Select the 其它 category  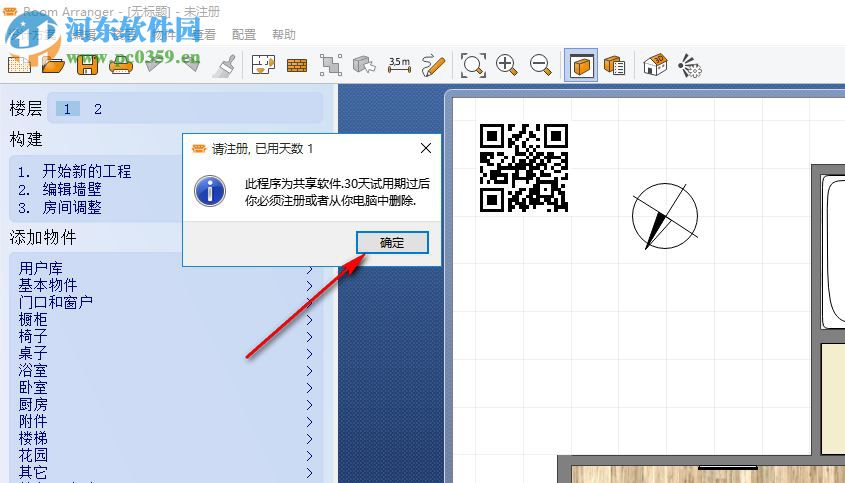tap(33, 472)
